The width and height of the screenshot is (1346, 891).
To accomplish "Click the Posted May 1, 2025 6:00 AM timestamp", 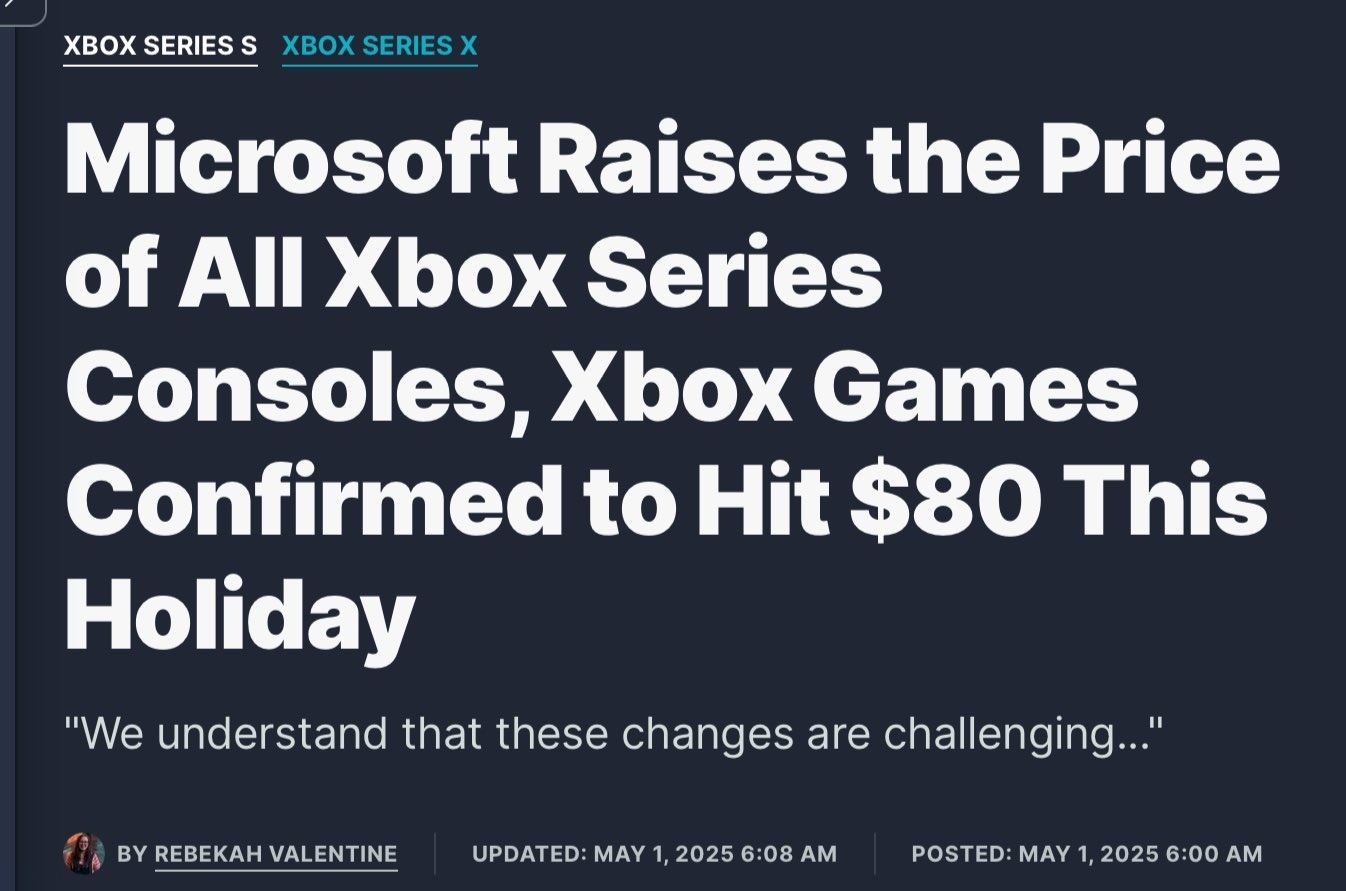I will point(1087,854).
